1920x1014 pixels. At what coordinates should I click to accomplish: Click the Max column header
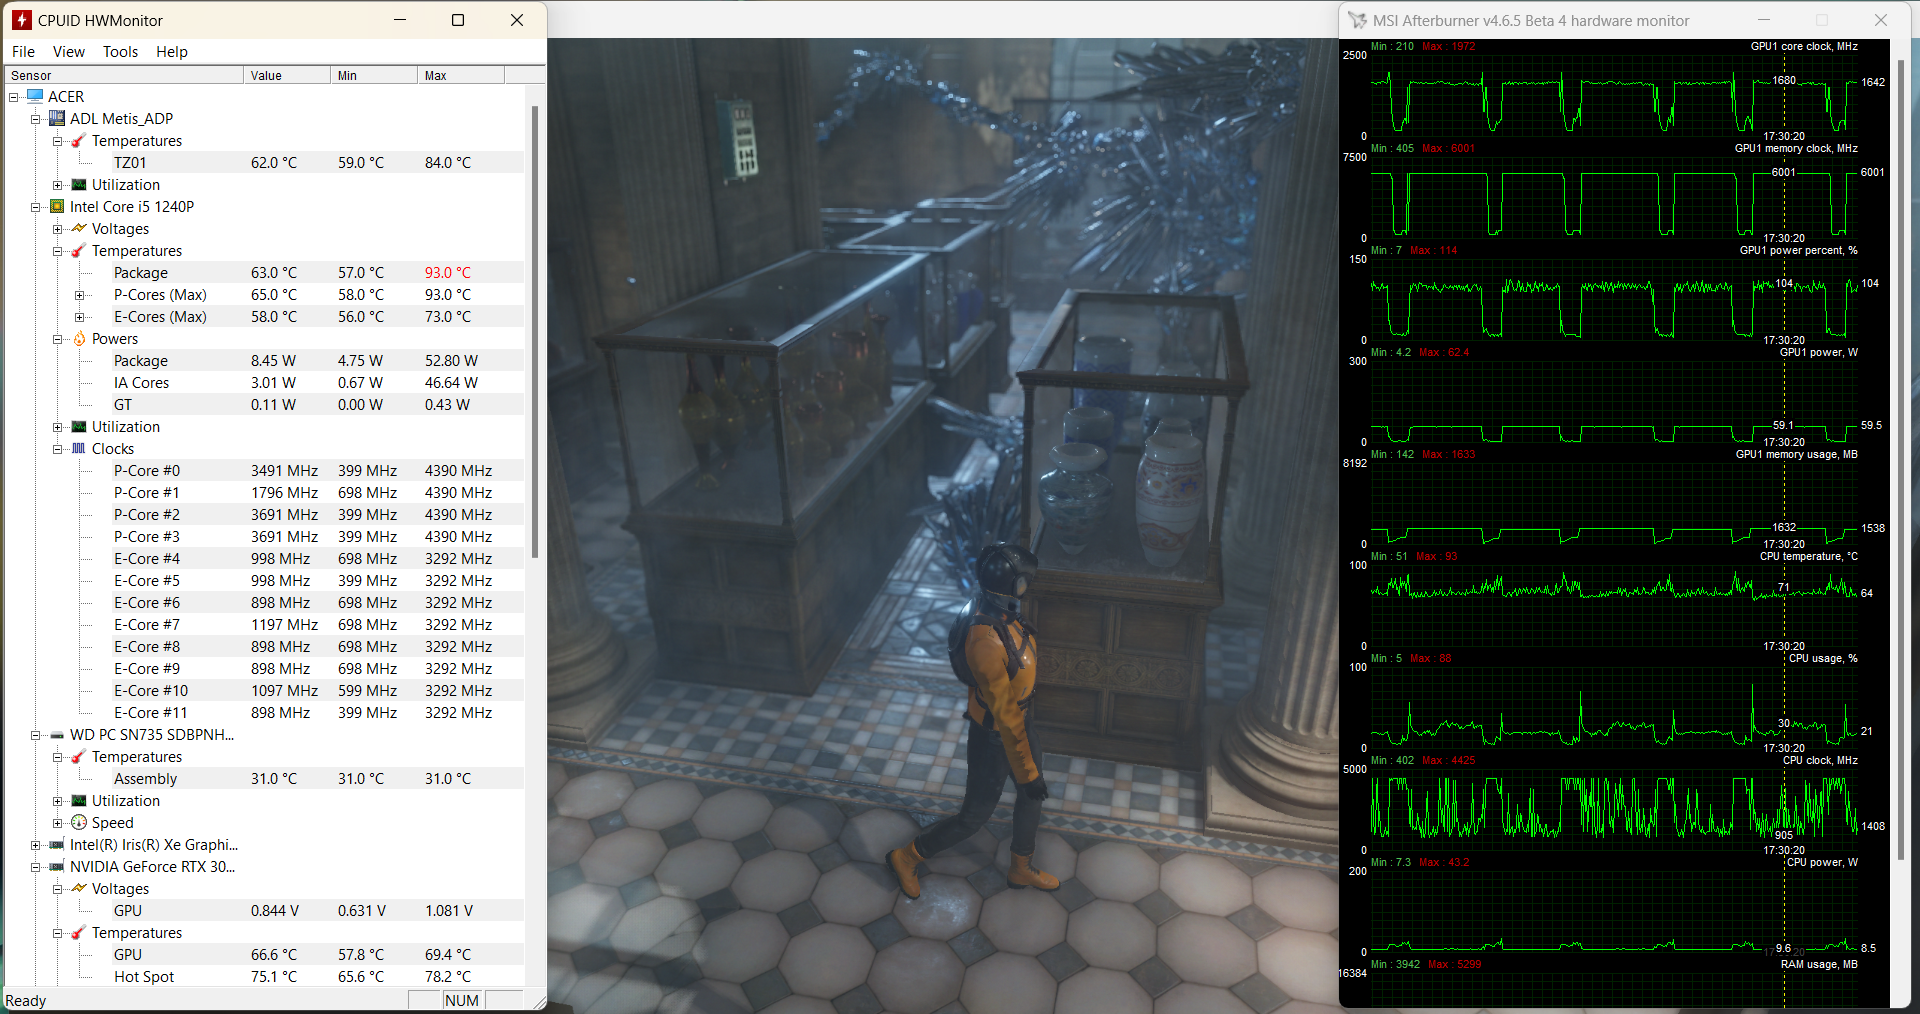click(x=460, y=76)
